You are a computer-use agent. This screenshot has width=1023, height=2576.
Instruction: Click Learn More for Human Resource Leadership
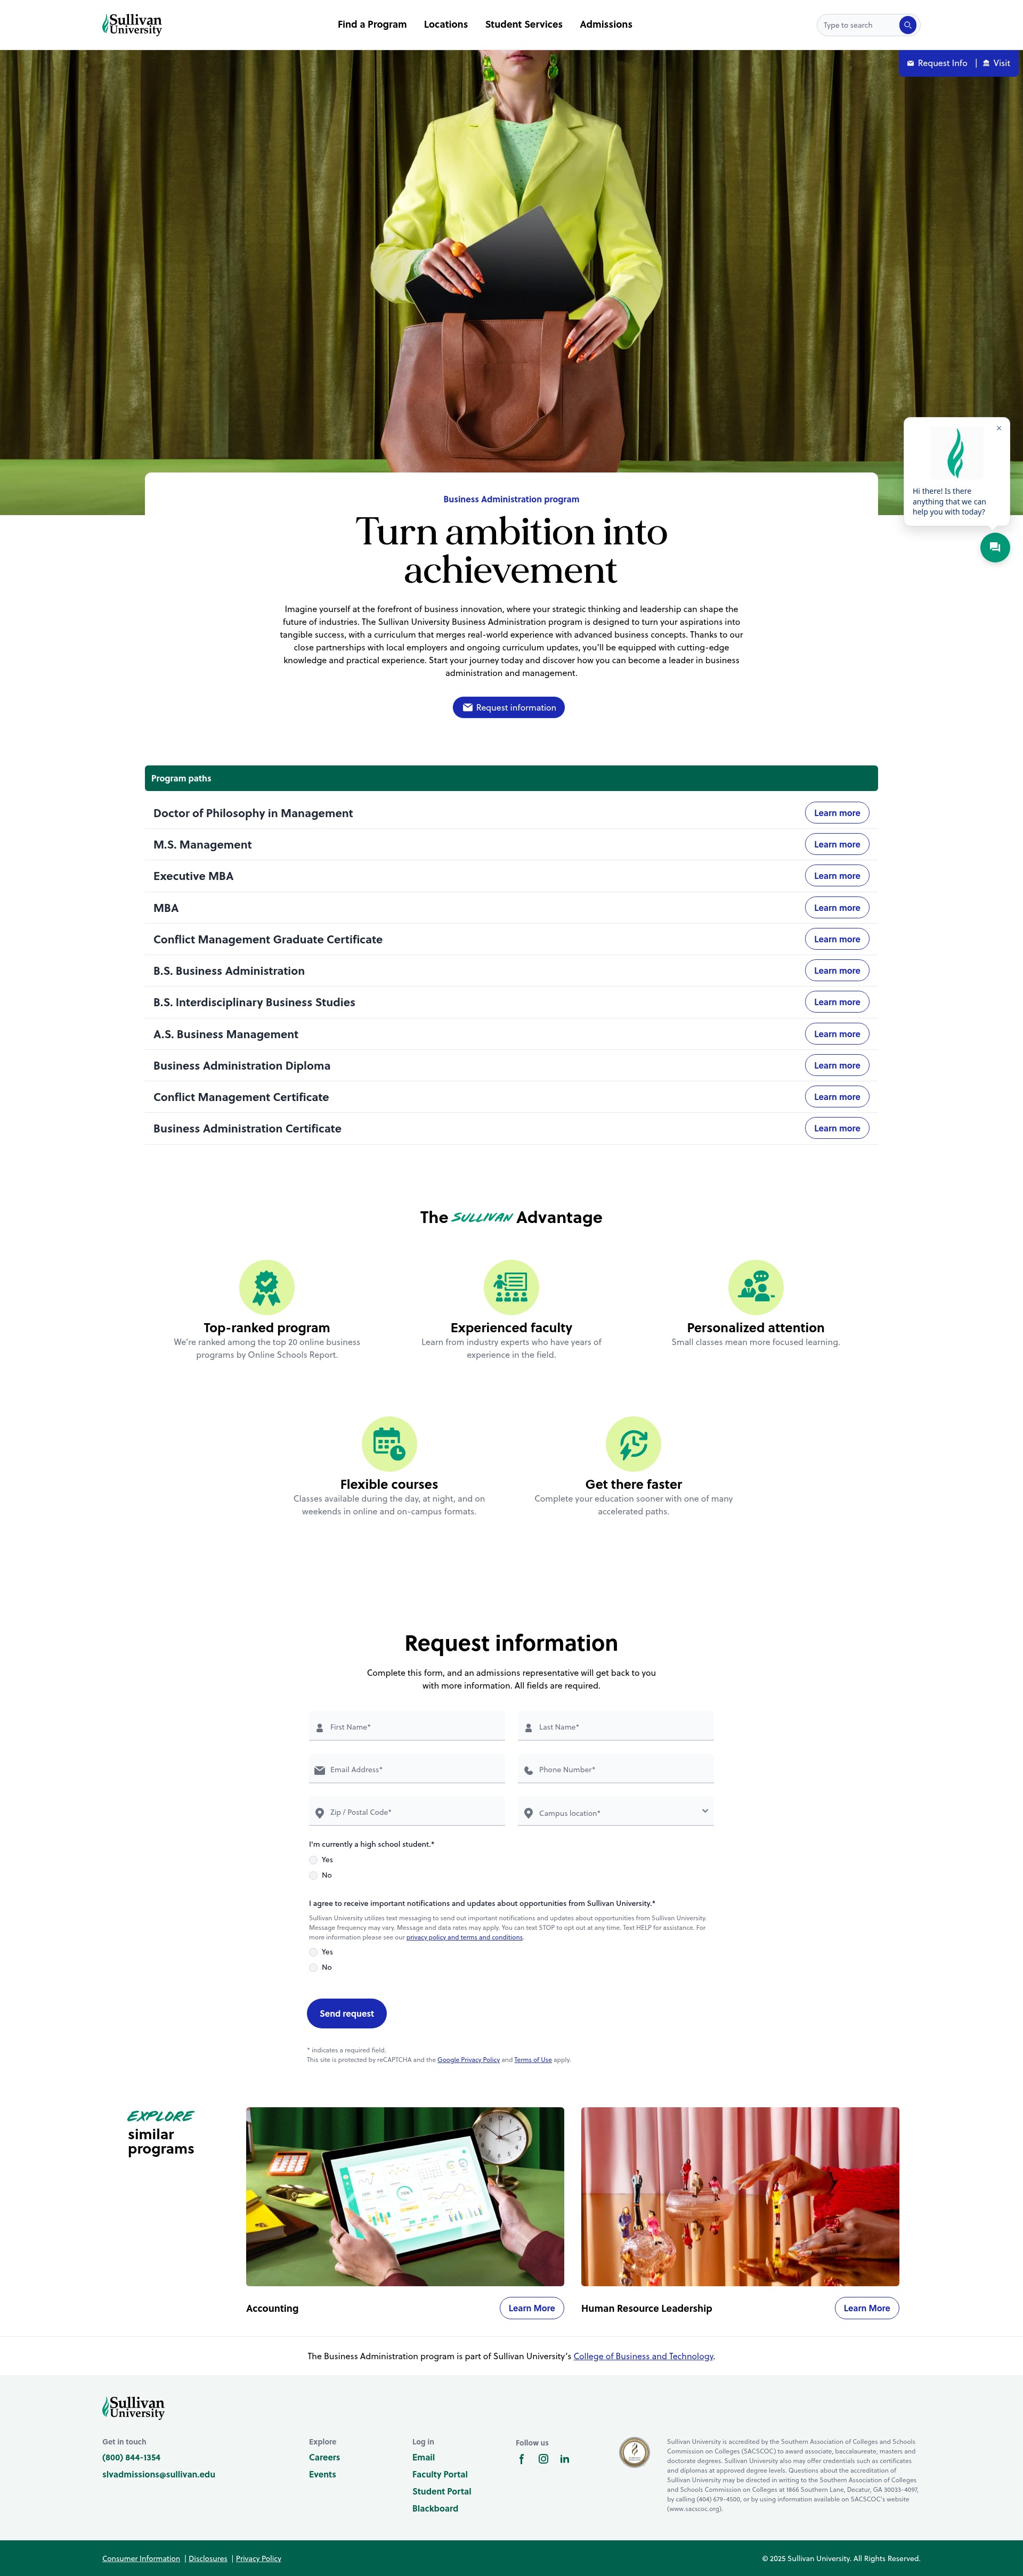(x=867, y=2308)
